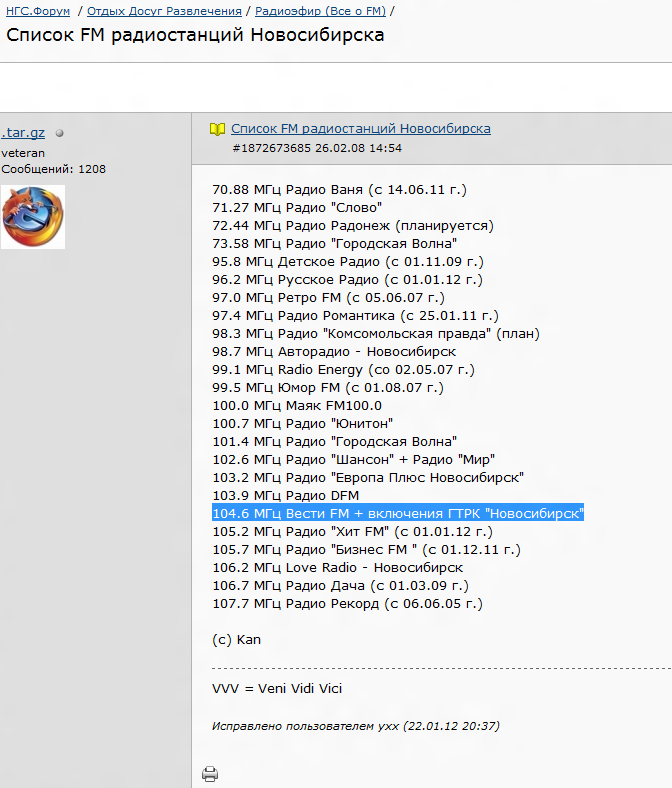Open the .tar.gz user profile link
The width and height of the screenshot is (672, 788).
(x=23, y=133)
